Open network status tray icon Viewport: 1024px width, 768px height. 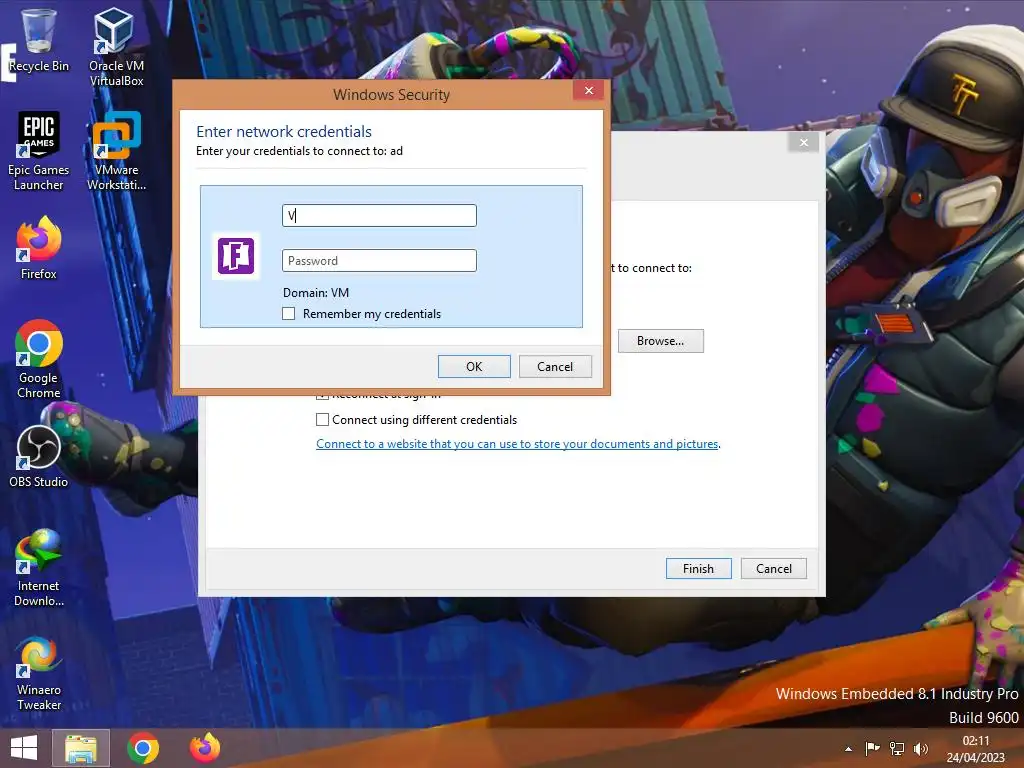[897, 749]
